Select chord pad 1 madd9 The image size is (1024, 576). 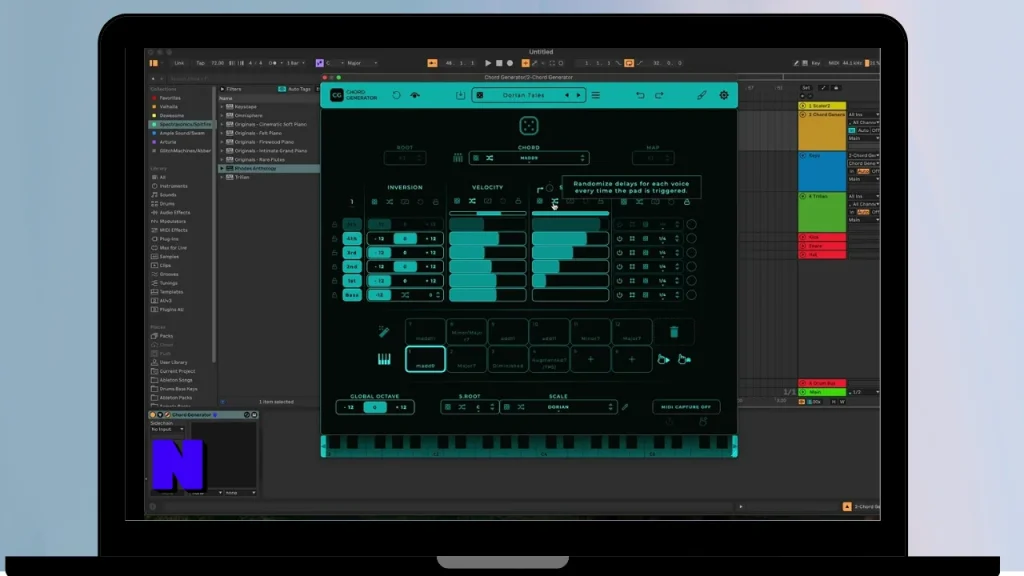(x=425, y=359)
